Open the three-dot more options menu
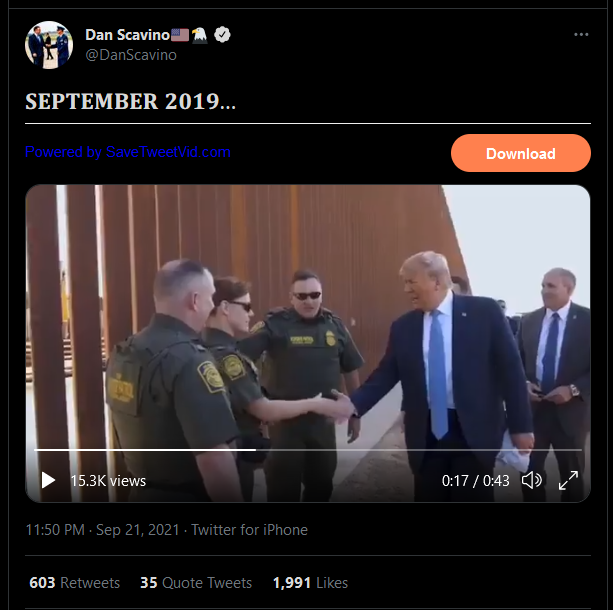 tap(581, 35)
